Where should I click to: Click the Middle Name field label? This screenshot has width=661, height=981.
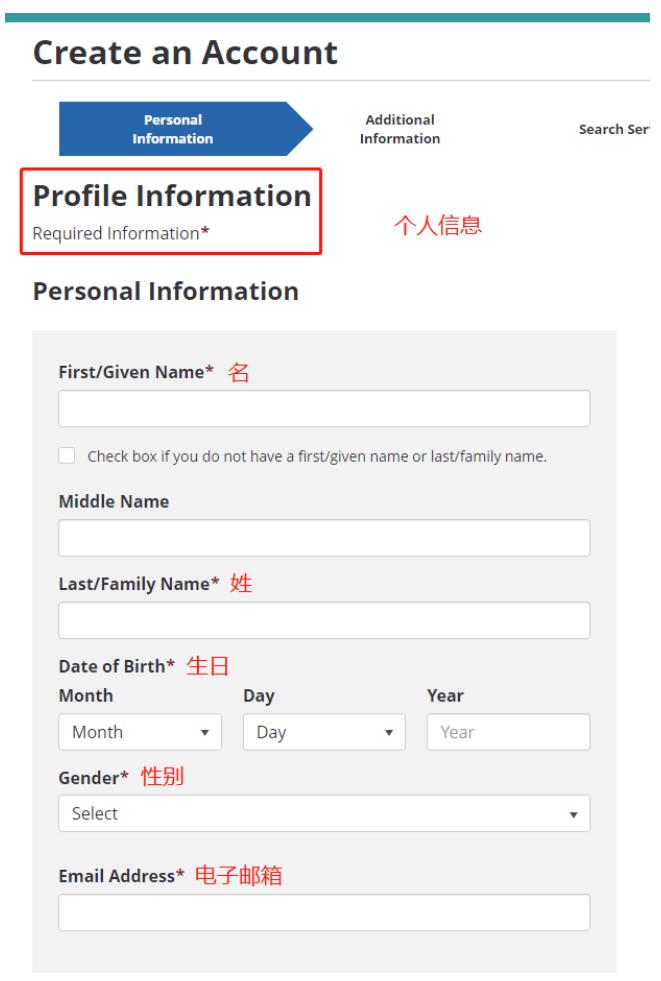[x=113, y=502]
